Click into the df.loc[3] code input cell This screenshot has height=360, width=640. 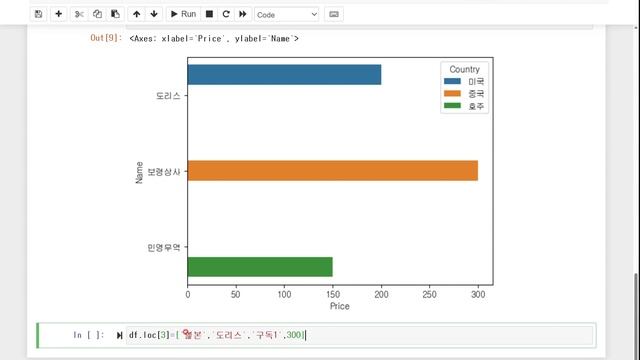pos(359,336)
